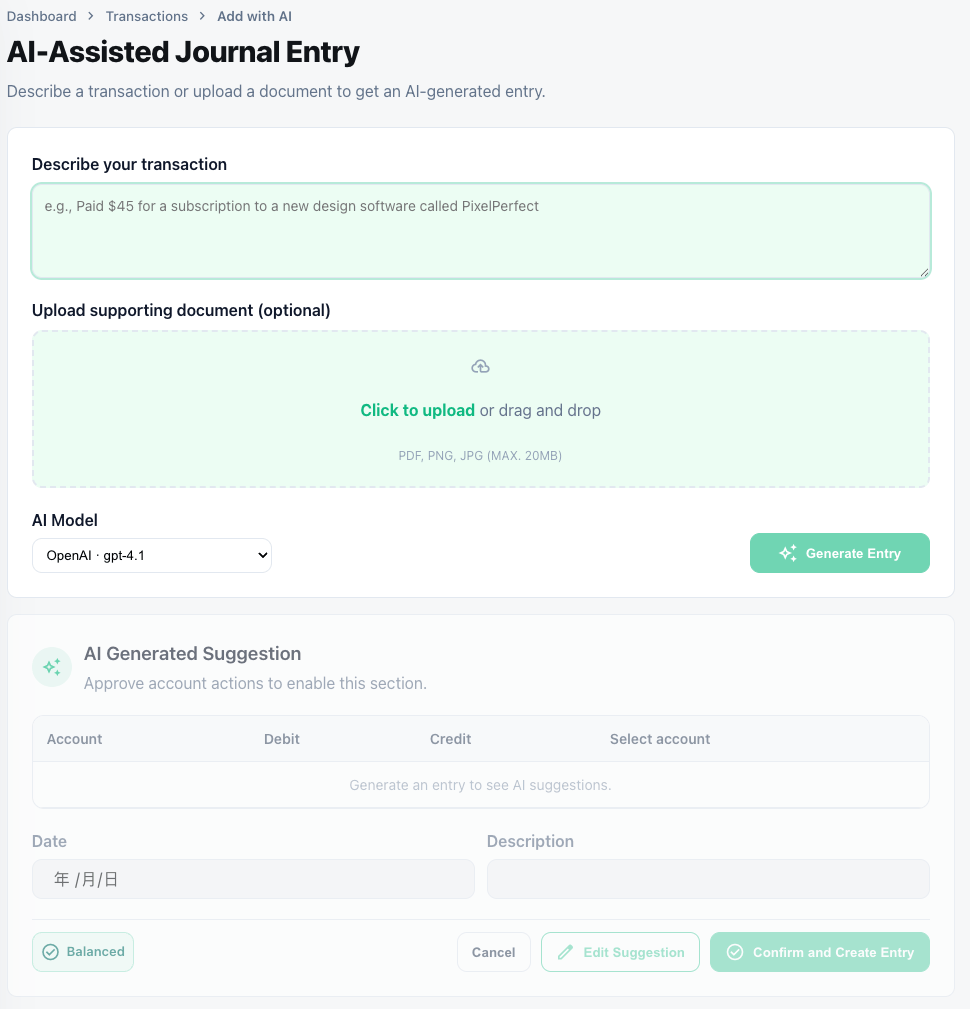Image resolution: width=970 pixels, height=1009 pixels.
Task: Navigate to Dashboard via the breadcrumb
Action: tap(41, 16)
